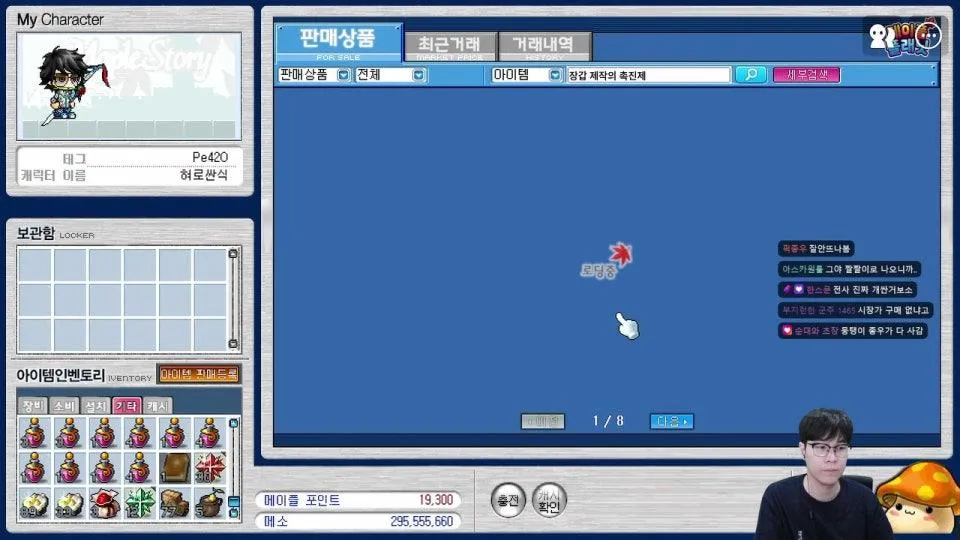Select the 소비 inventory tab
The image size is (960, 540).
64,405
